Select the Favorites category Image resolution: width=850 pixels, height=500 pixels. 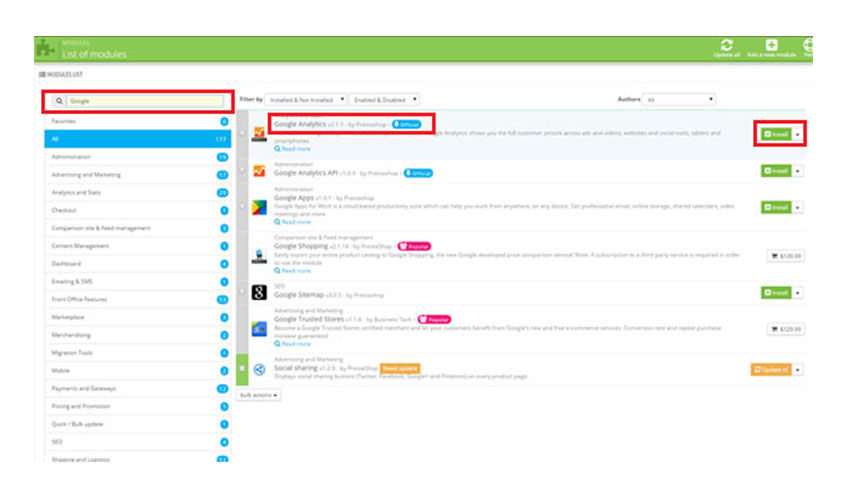click(138, 121)
